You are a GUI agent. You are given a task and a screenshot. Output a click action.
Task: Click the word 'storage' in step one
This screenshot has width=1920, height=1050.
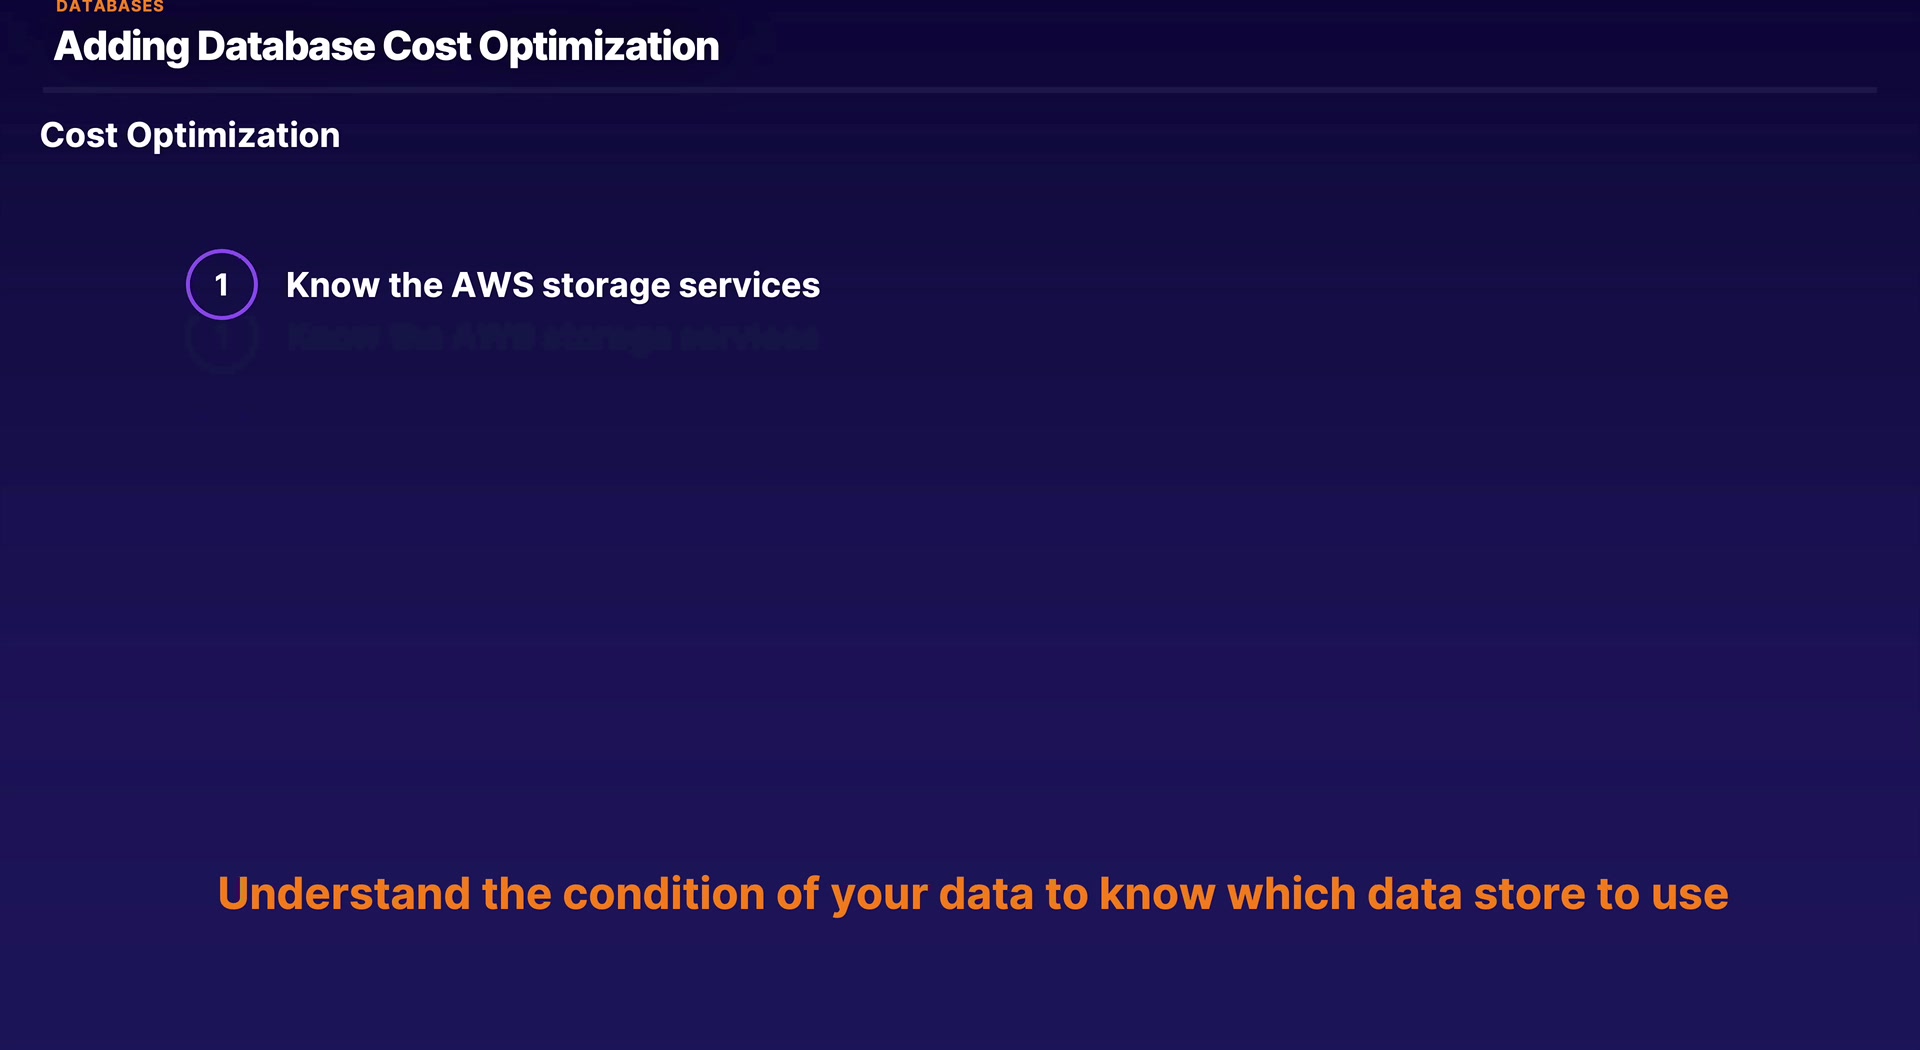click(605, 286)
